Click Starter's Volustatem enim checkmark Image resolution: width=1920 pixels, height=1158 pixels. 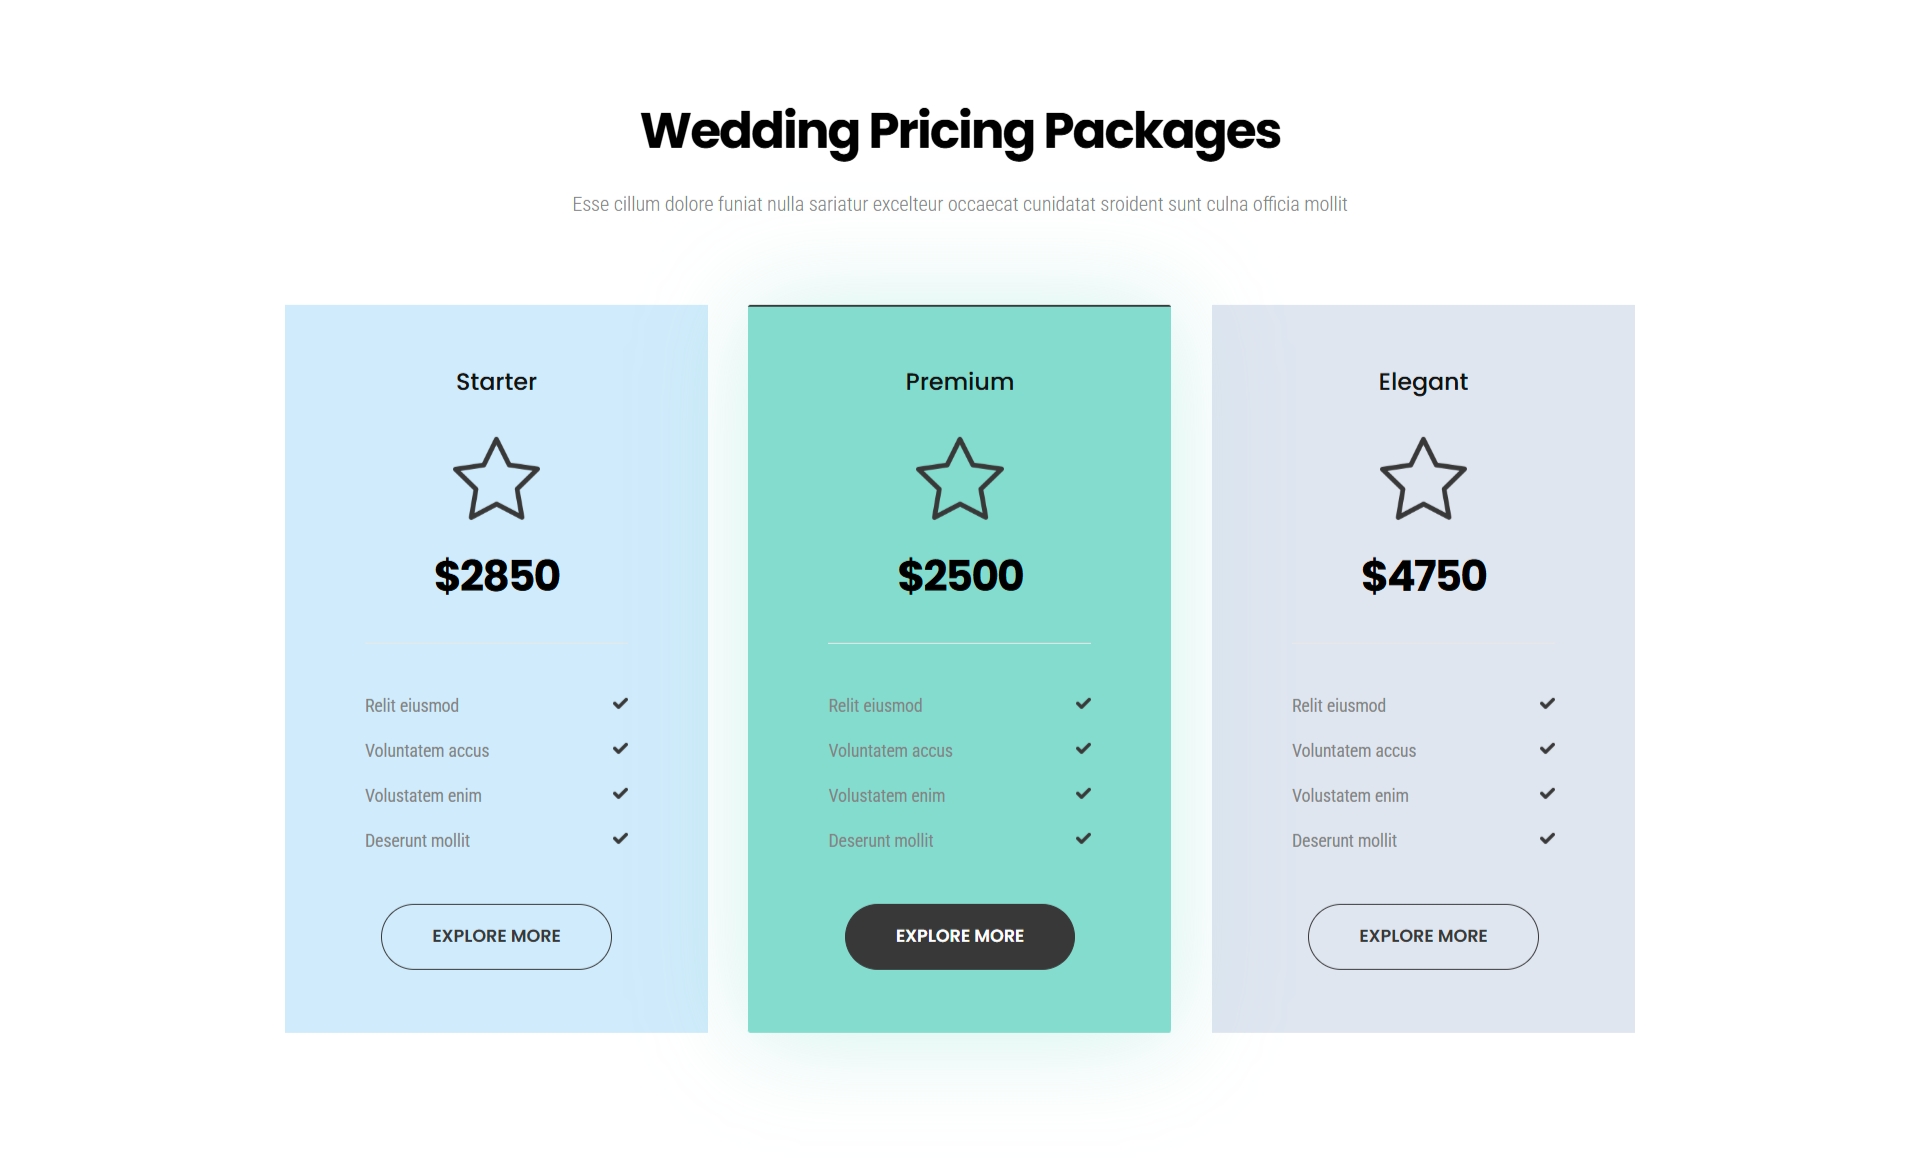[x=620, y=794]
